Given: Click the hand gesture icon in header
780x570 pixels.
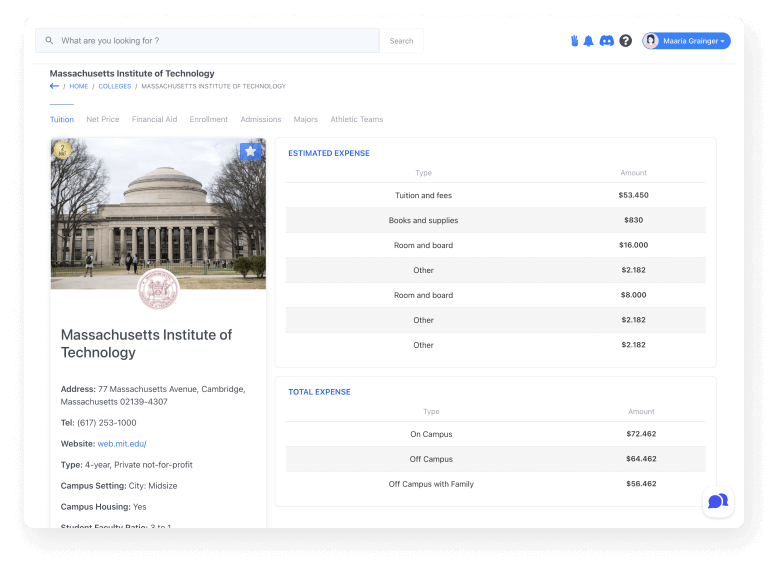Looking at the screenshot, I should pos(574,41).
